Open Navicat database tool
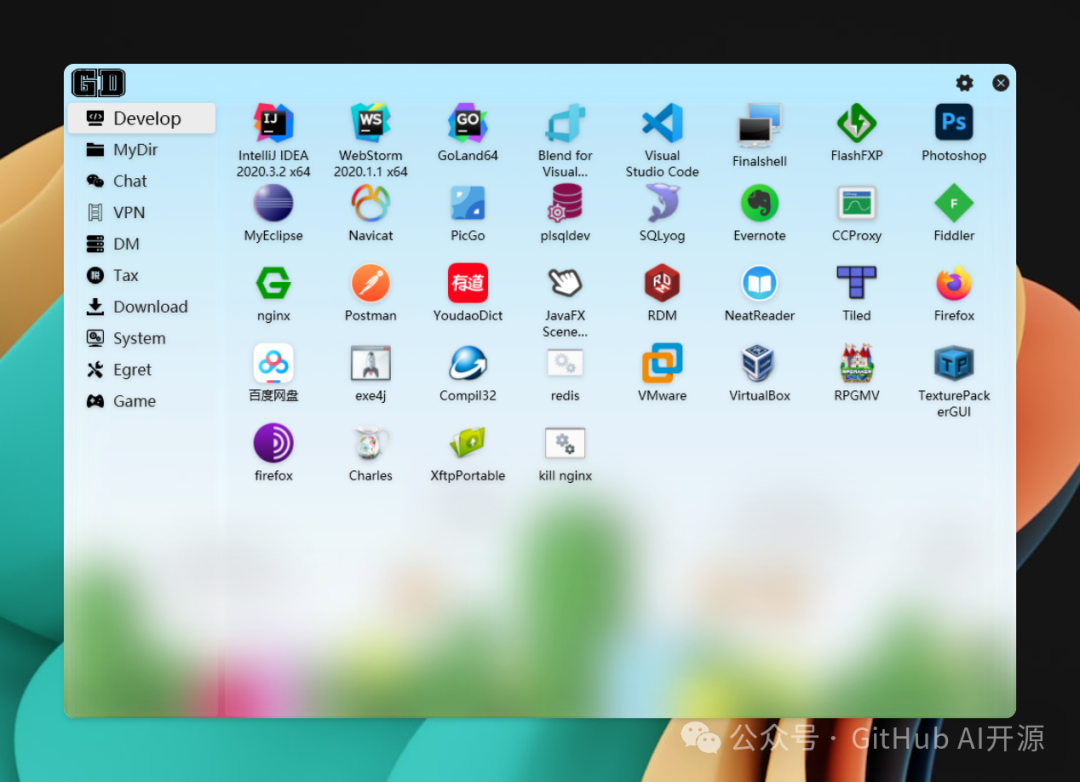 pos(371,203)
